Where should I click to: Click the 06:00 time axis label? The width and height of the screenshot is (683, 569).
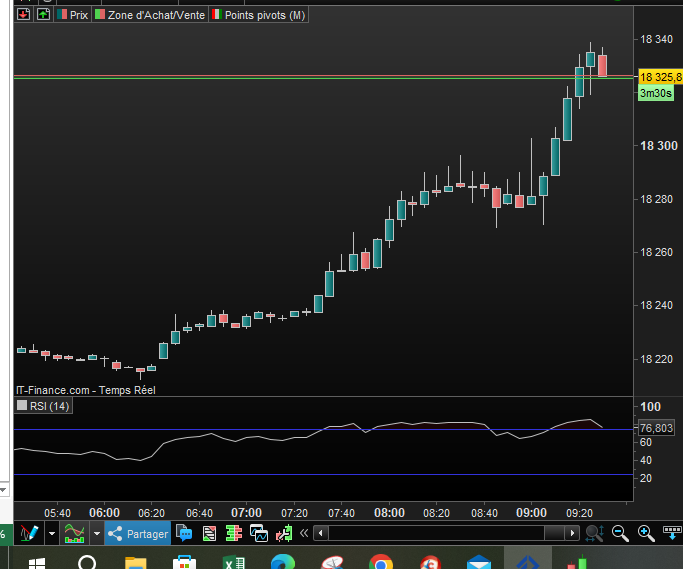coord(104,512)
